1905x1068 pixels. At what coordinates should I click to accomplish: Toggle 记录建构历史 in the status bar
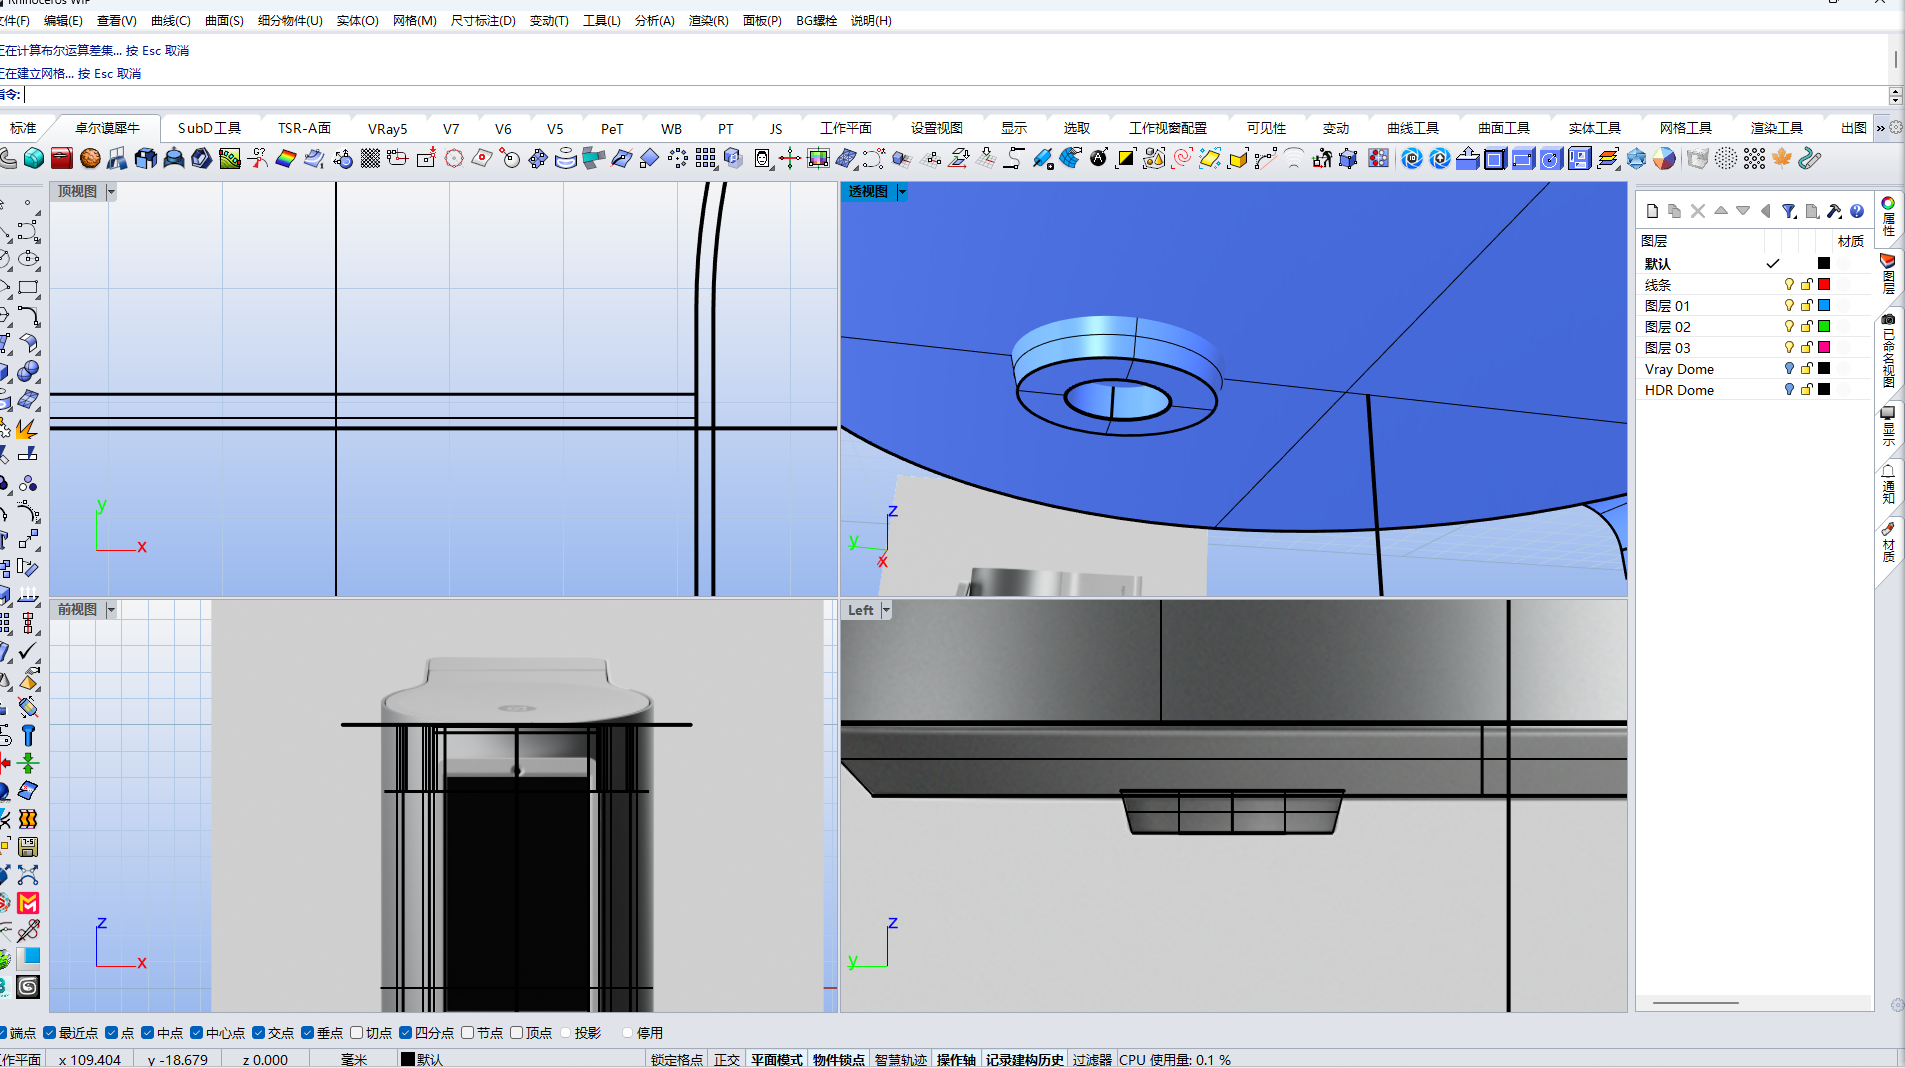click(1025, 1060)
